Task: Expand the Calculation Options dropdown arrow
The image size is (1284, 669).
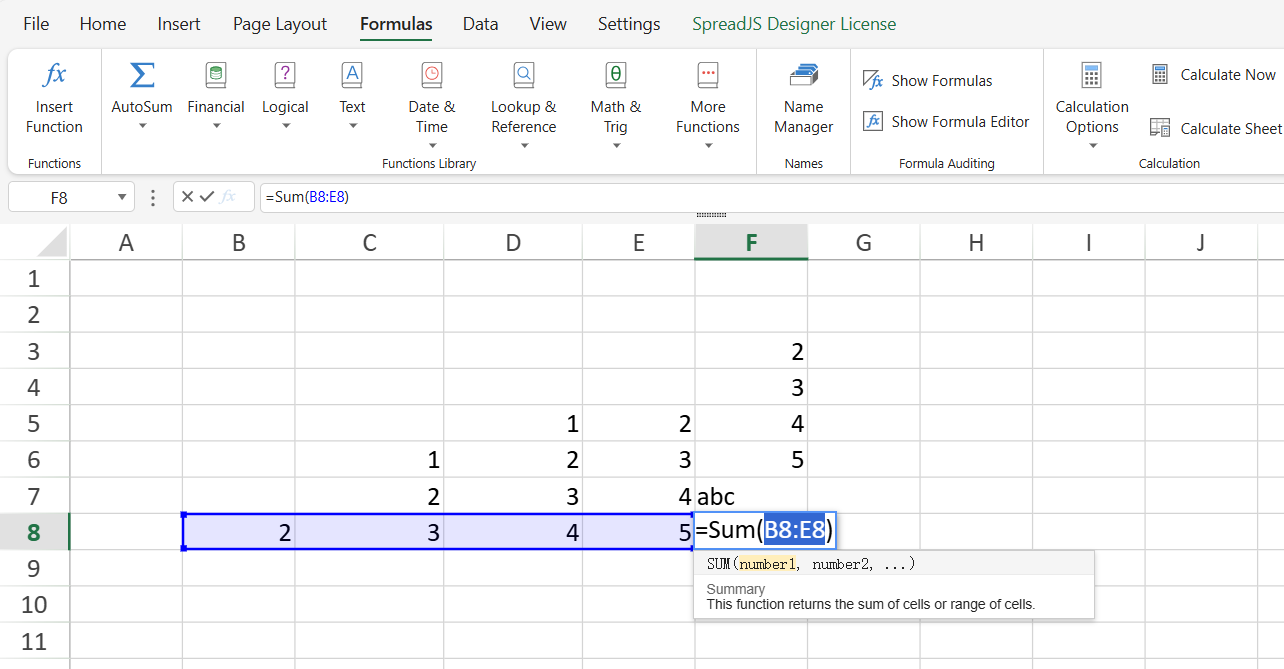Action: tap(1092, 146)
